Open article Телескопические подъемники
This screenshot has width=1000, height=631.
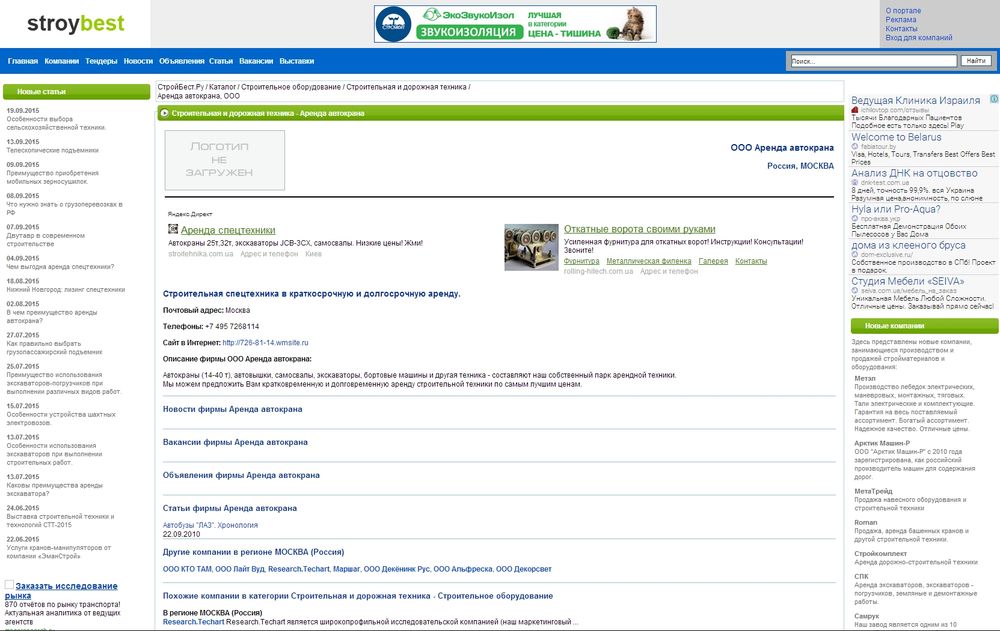52,151
